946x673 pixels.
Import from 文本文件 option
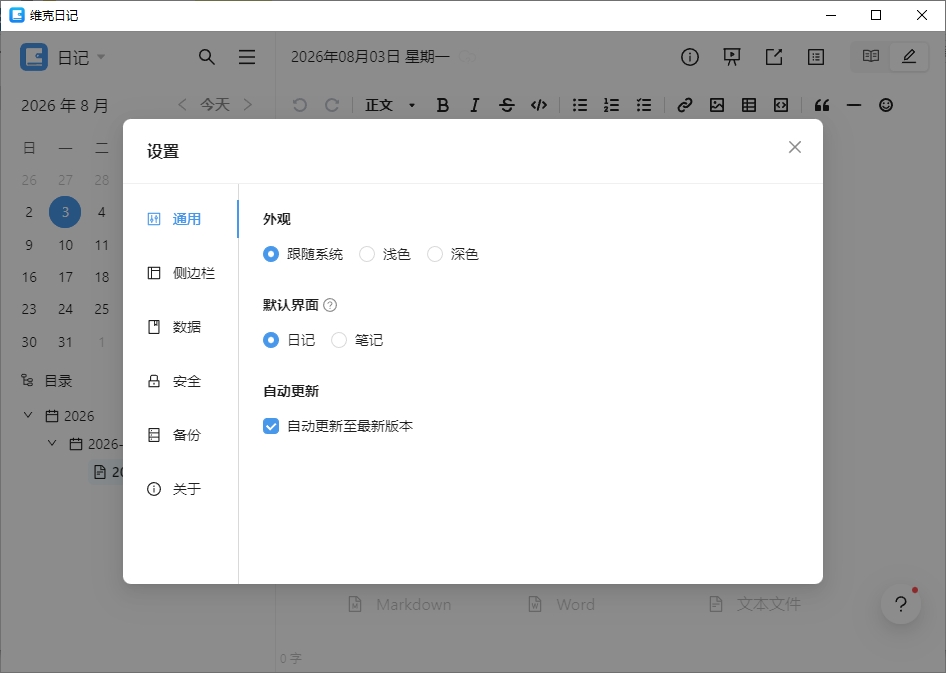[x=755, y=604]
